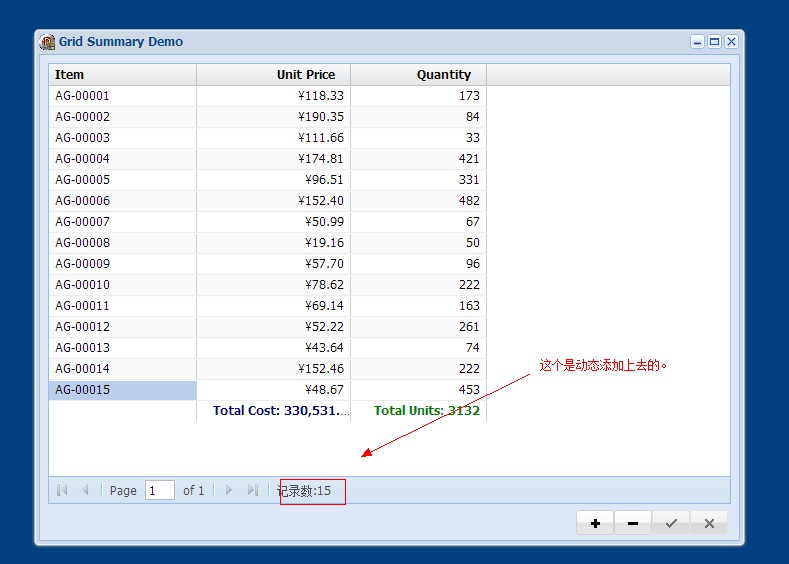
Task: Click unit price ¥78.62
Action: [273, 285]
